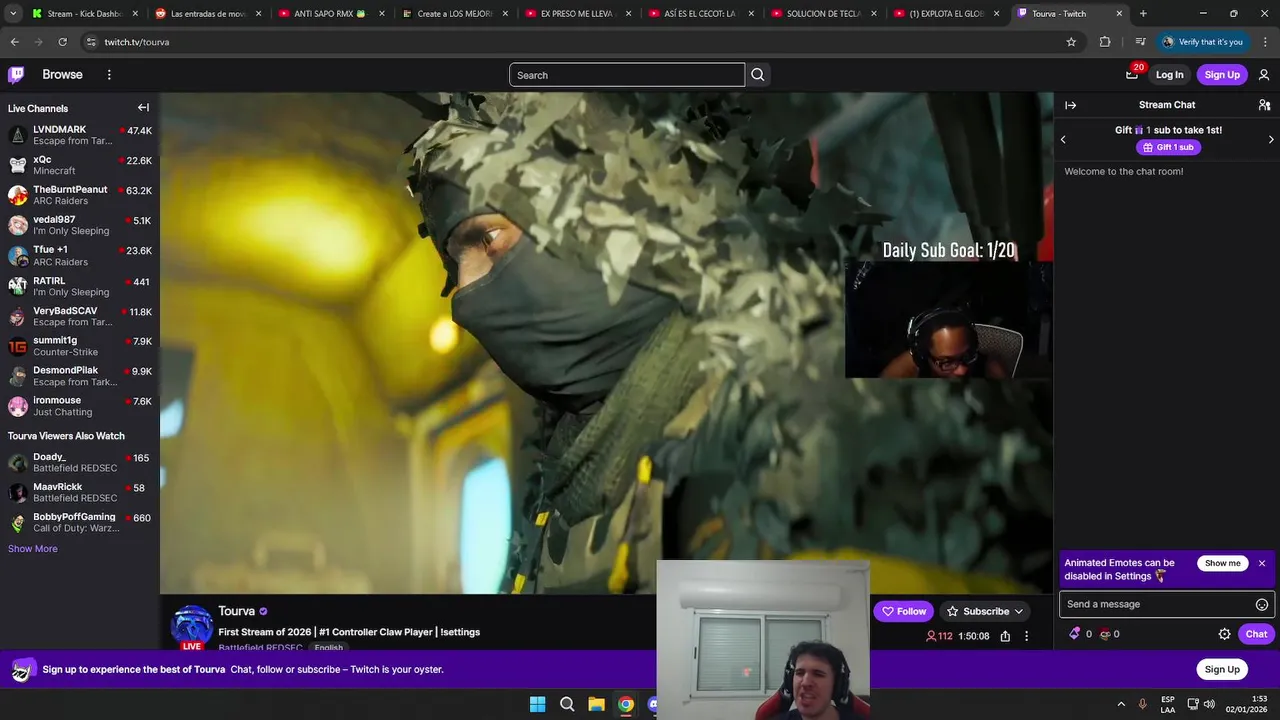1280x720 pixels.
Task: Open the Prime loot notifications icon
Action: [x=1132, y=74]
